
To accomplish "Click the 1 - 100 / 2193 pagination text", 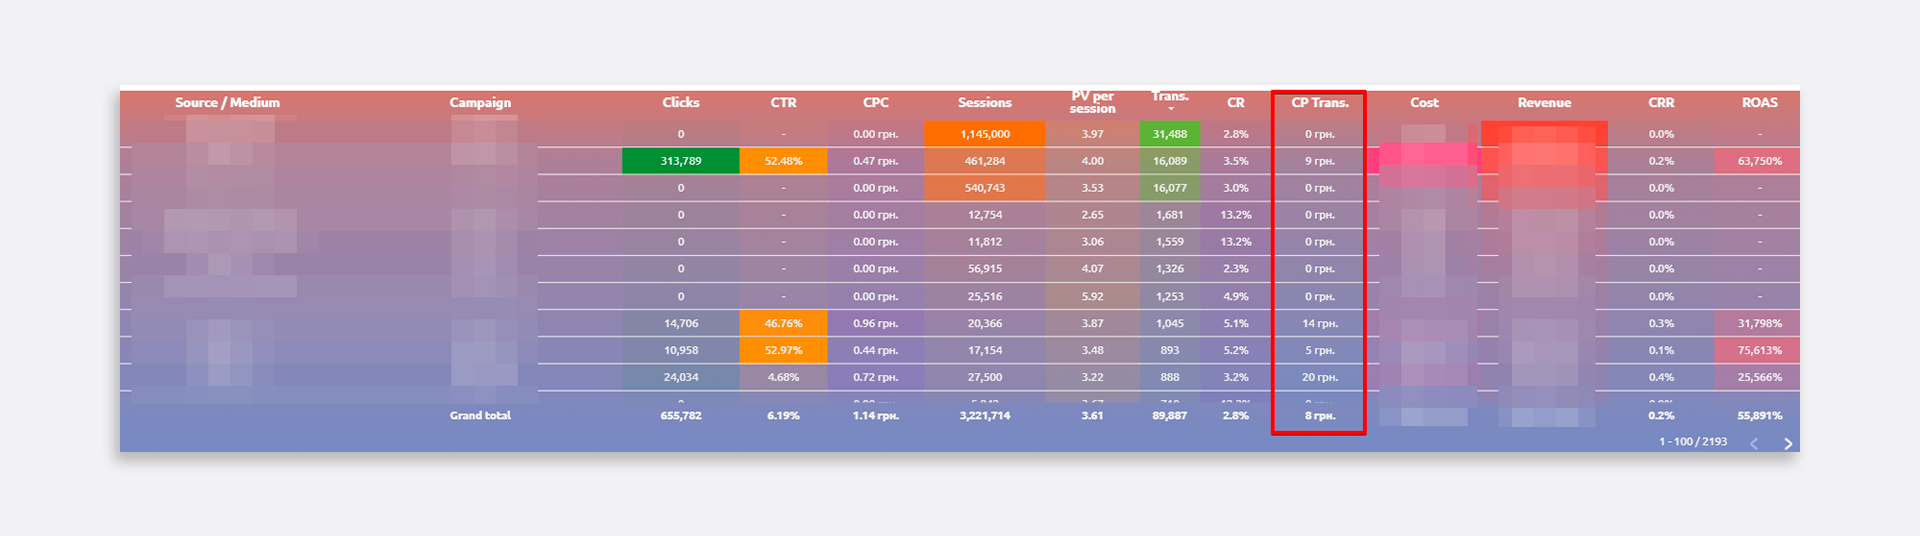I will click(x=1692, y=442).
